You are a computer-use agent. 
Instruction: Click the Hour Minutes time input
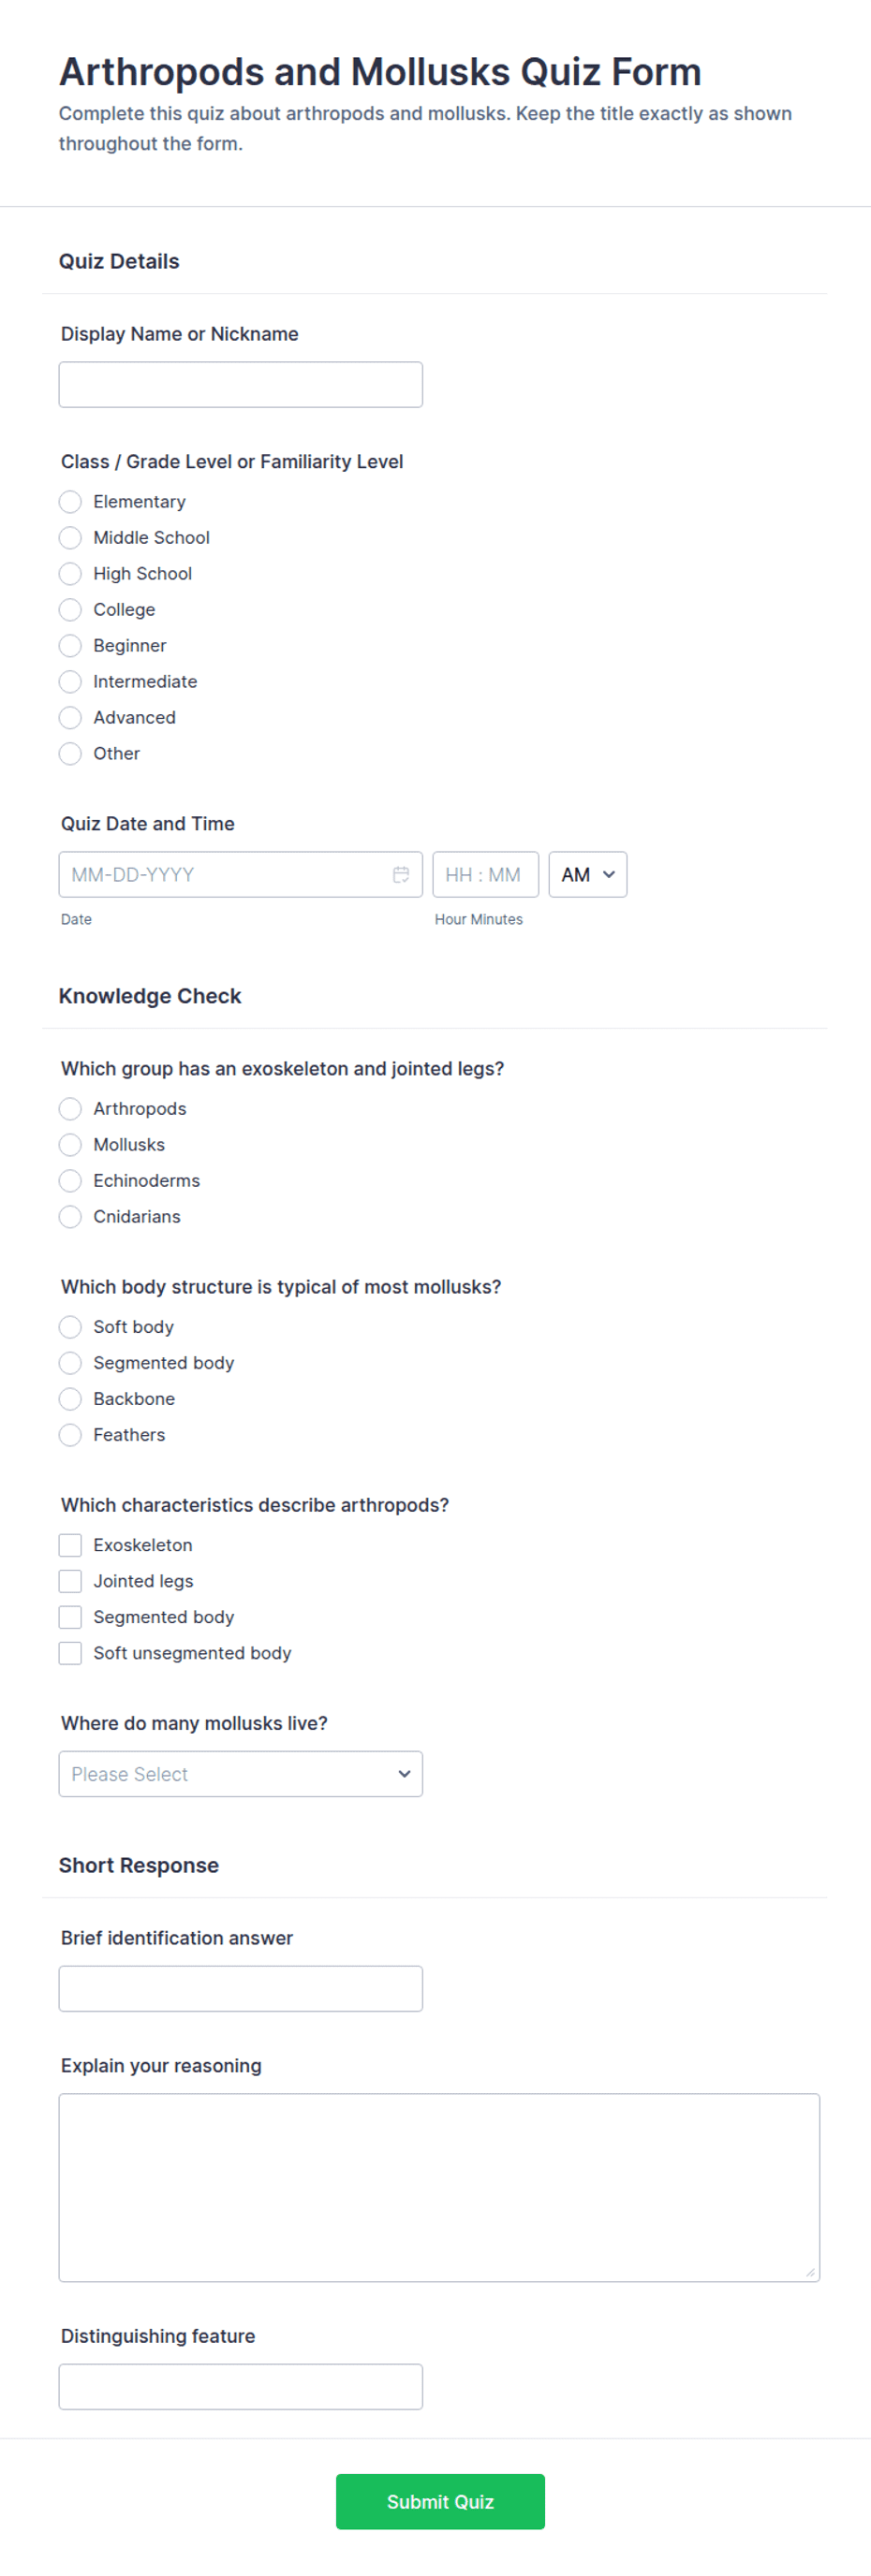pos(486,874)
